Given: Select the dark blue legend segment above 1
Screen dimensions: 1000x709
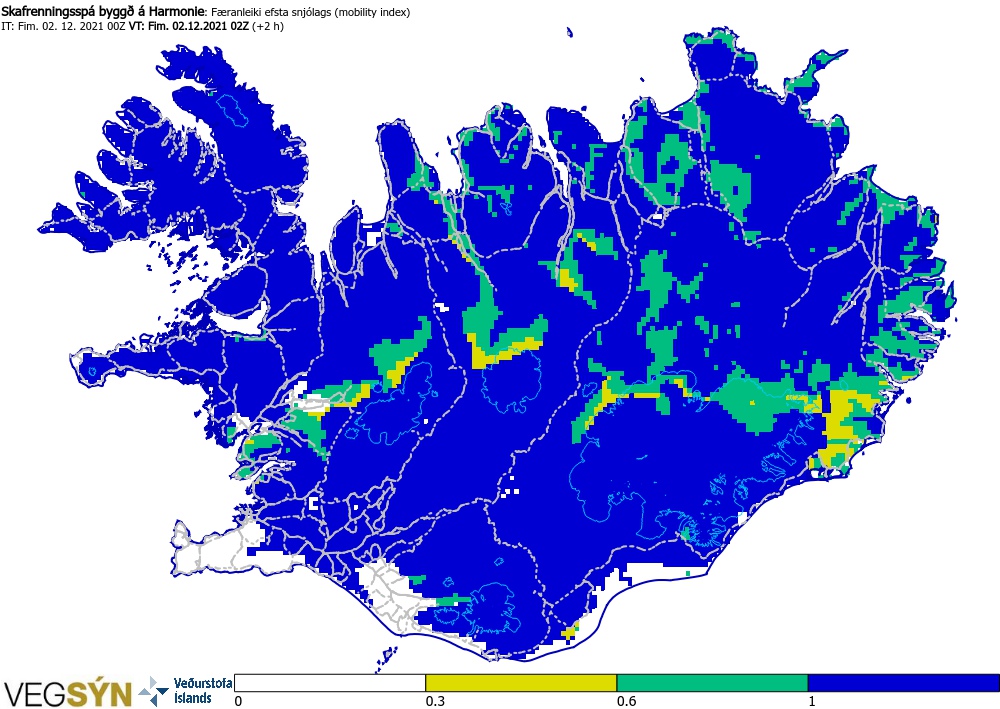Looking at the screenshot, I should coord(904,683).
